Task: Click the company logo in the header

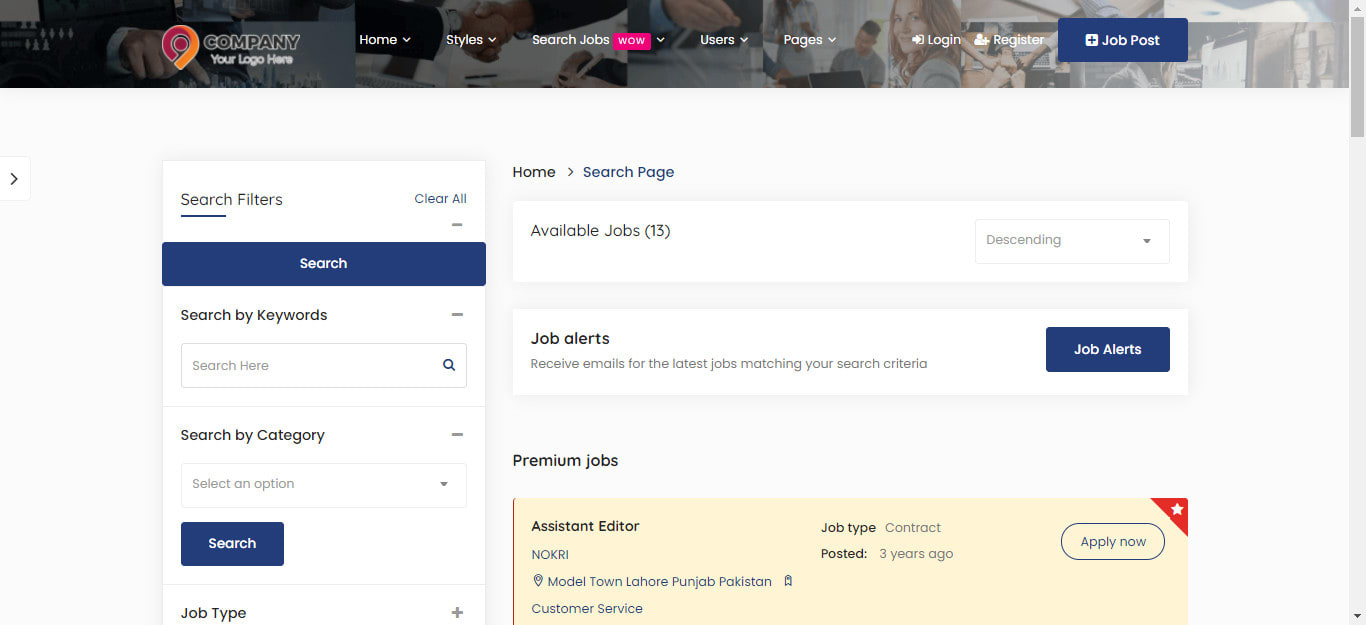Action: [x=230, y=47]
